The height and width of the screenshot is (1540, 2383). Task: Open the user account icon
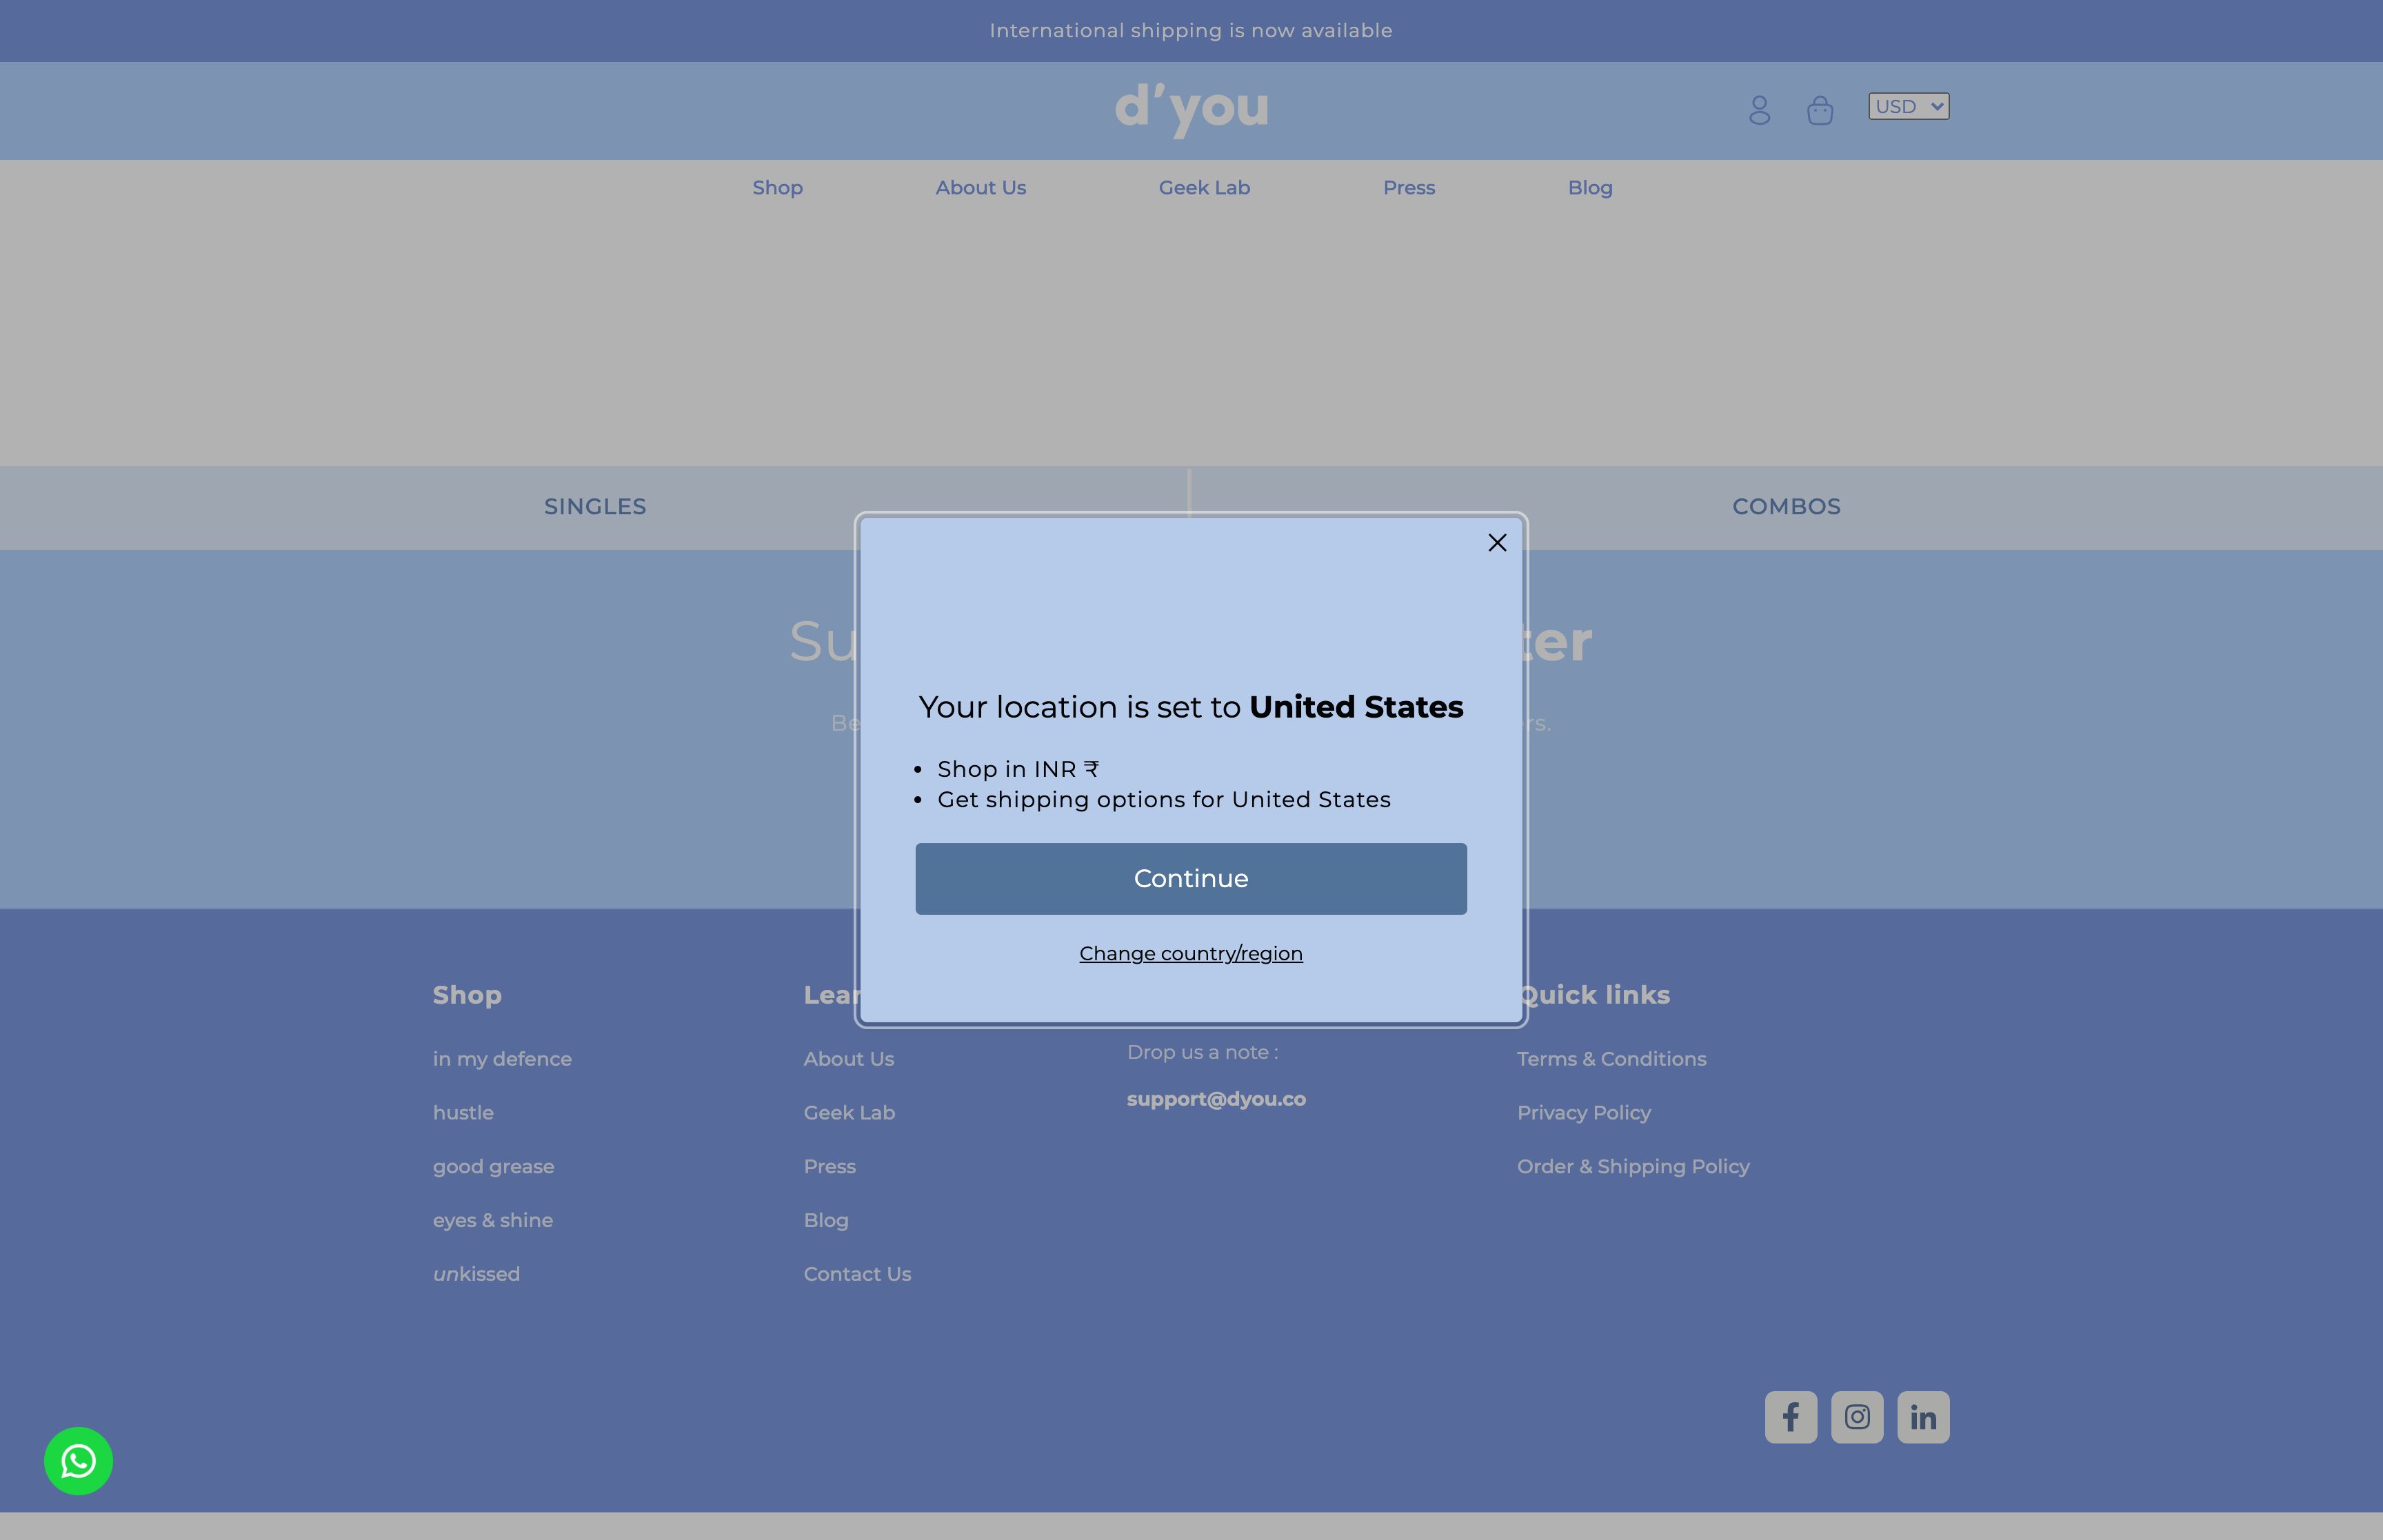[x=1759, y=110]
